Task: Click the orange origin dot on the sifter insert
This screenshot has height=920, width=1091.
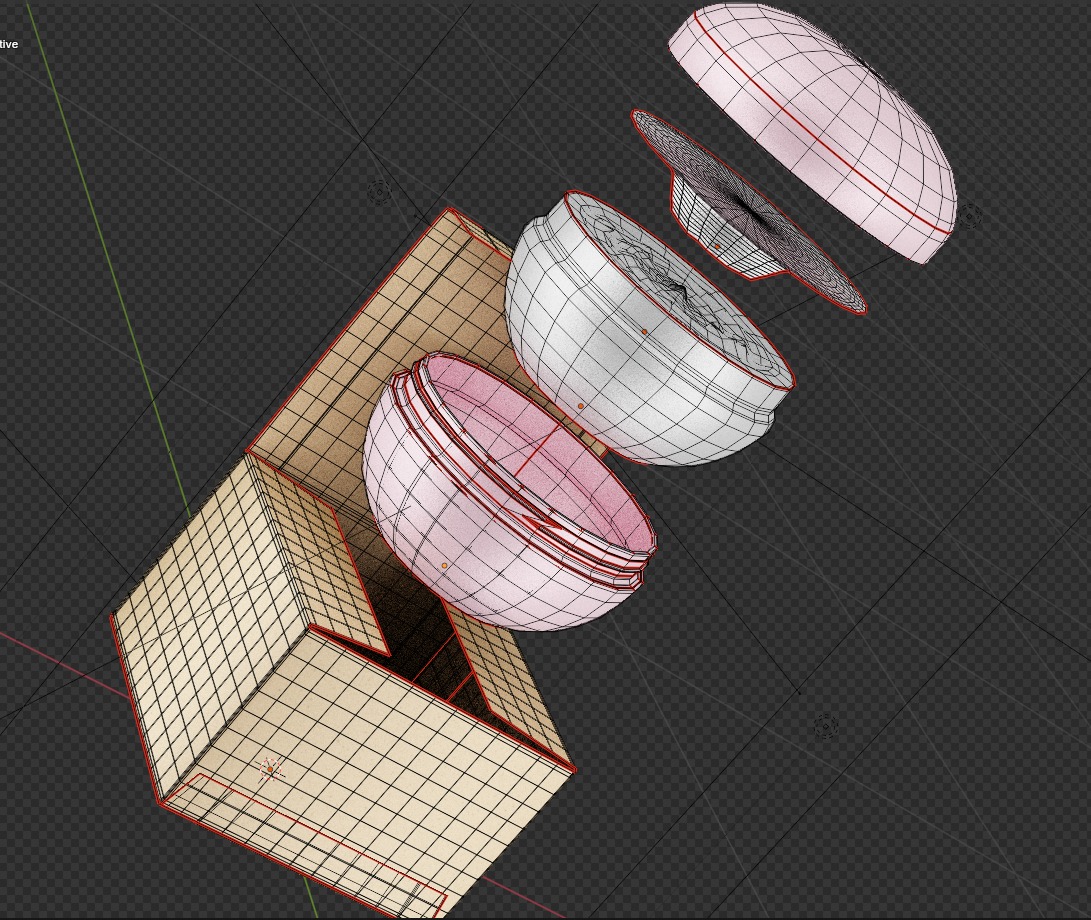Action: pos(717,246)
